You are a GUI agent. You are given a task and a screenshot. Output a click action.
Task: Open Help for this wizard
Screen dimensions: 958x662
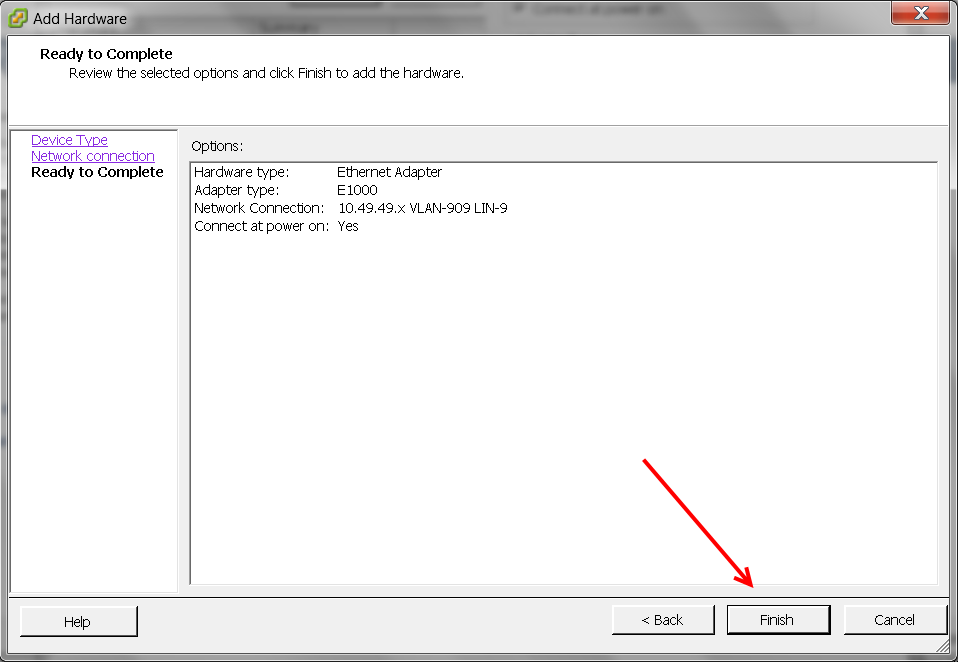(x=79, y=621)
